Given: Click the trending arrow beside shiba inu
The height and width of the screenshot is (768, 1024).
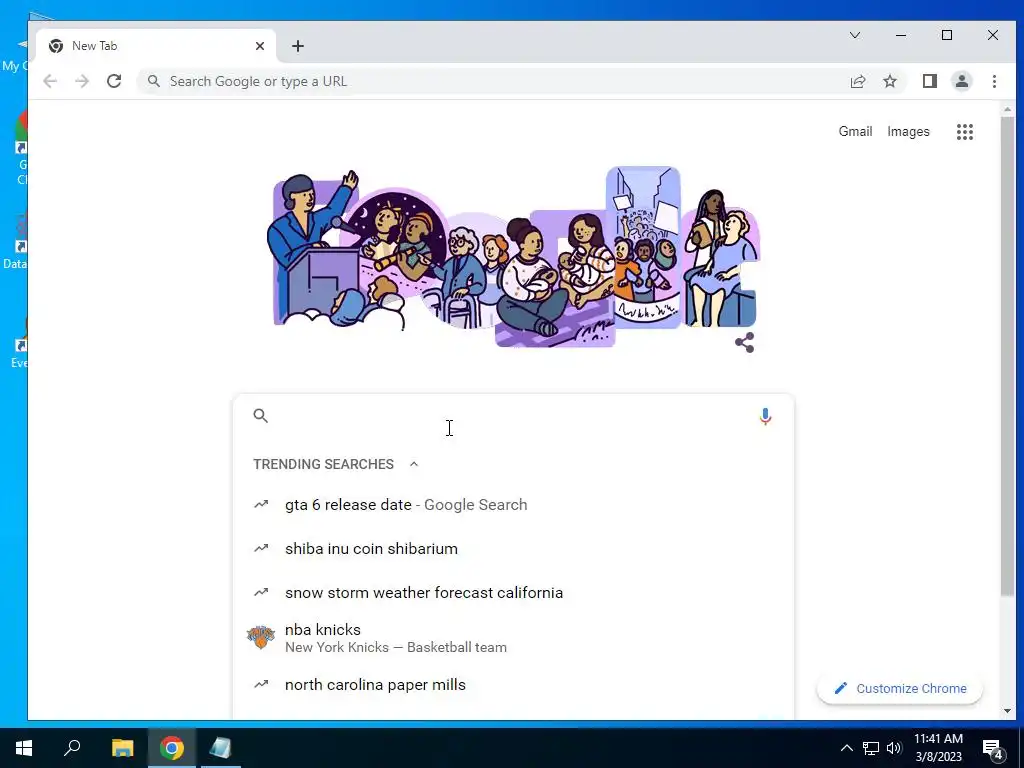Looking at the screenshot, I should [x=261, y=548].
